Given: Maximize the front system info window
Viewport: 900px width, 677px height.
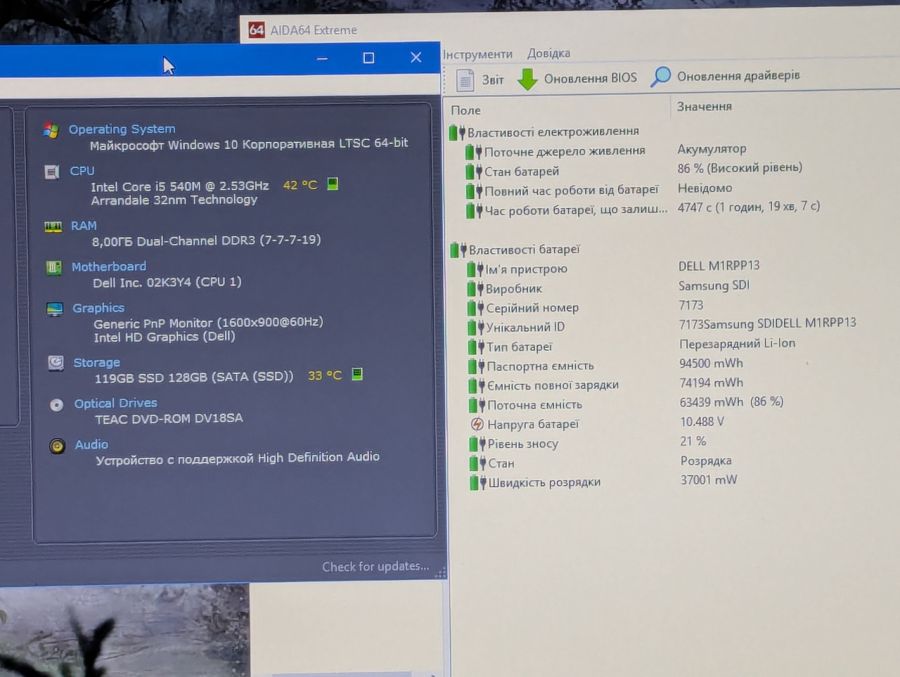Looking at the screenshot, I should [368, 58].
